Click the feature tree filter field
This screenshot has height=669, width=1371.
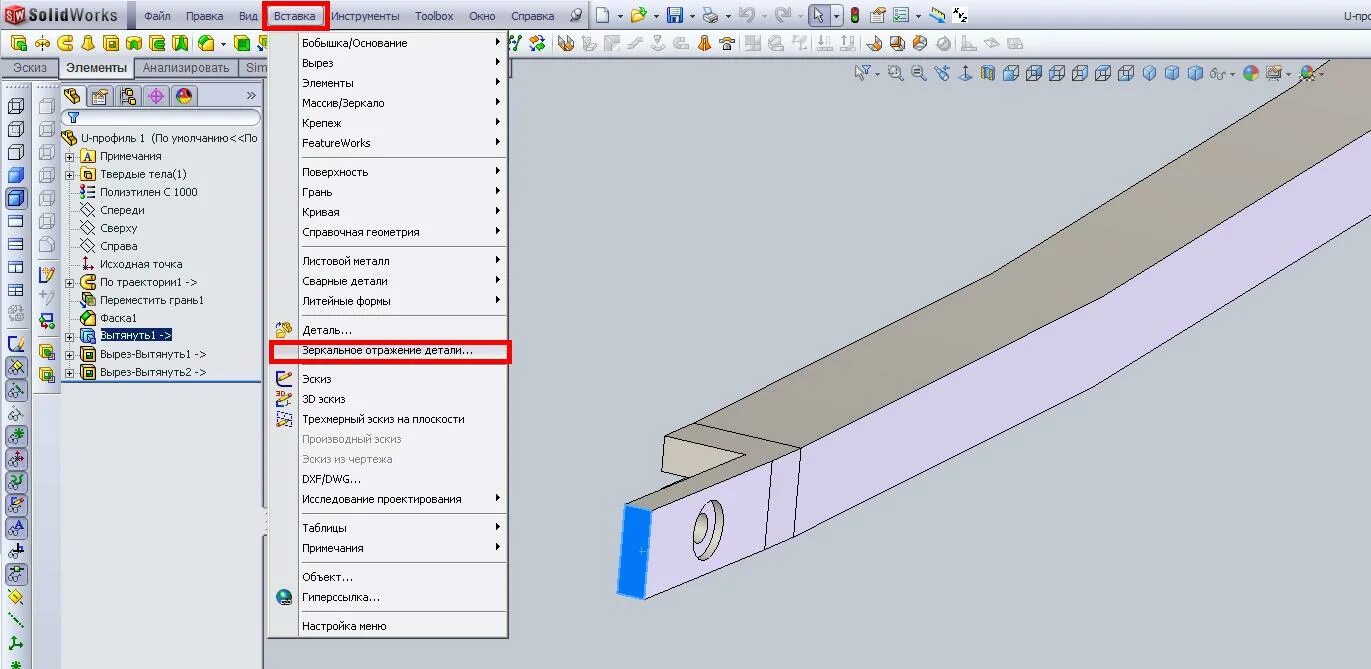[x=161, y=117]
